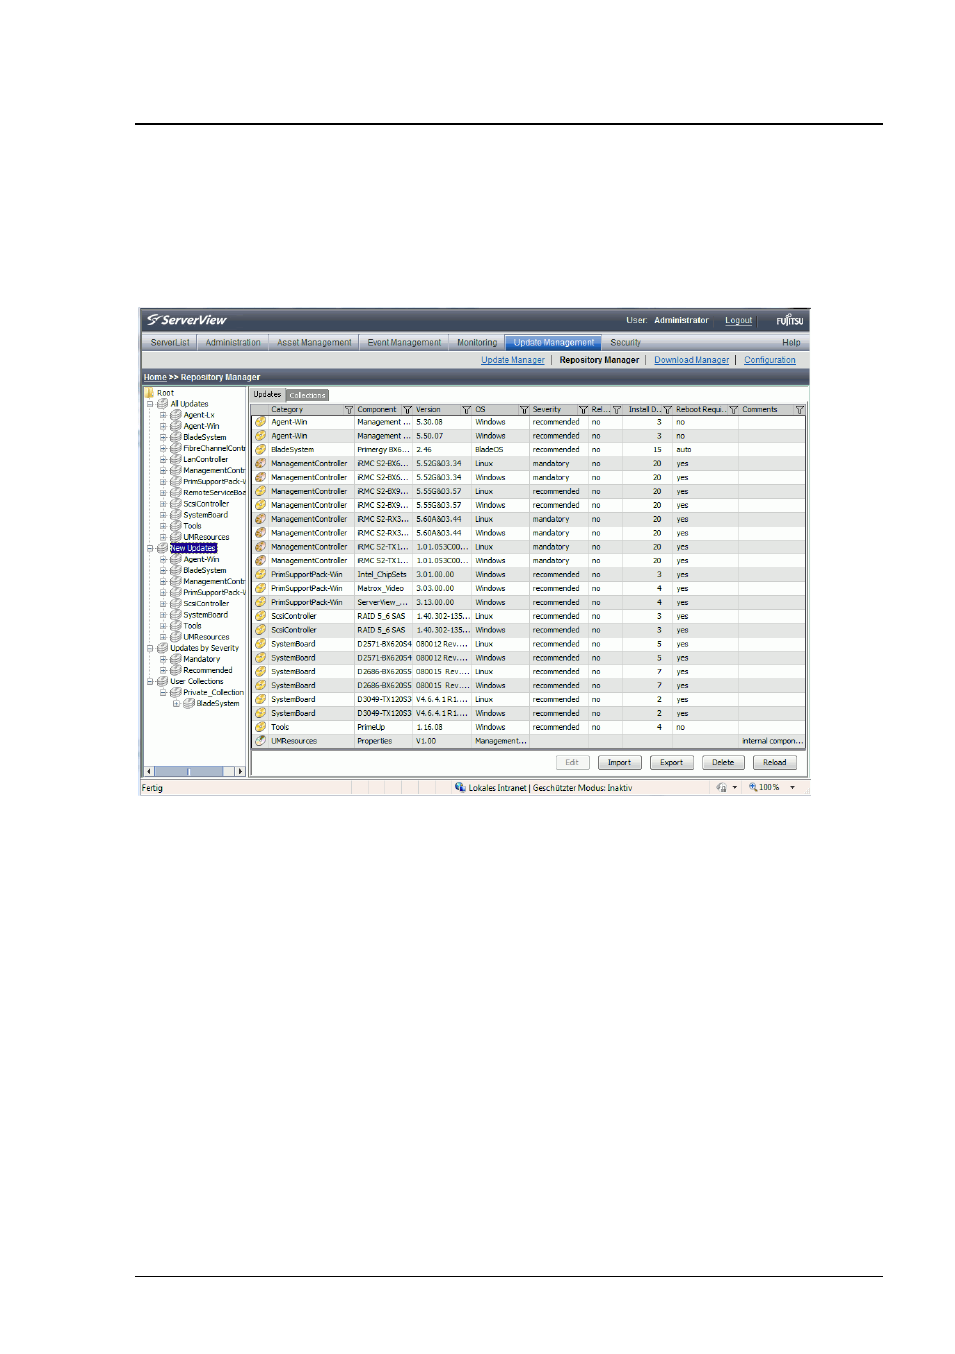The height and width of the screenshot is (1354, 955).
Task: Click the User Collections database icon
Action: [x=162, y=681]
